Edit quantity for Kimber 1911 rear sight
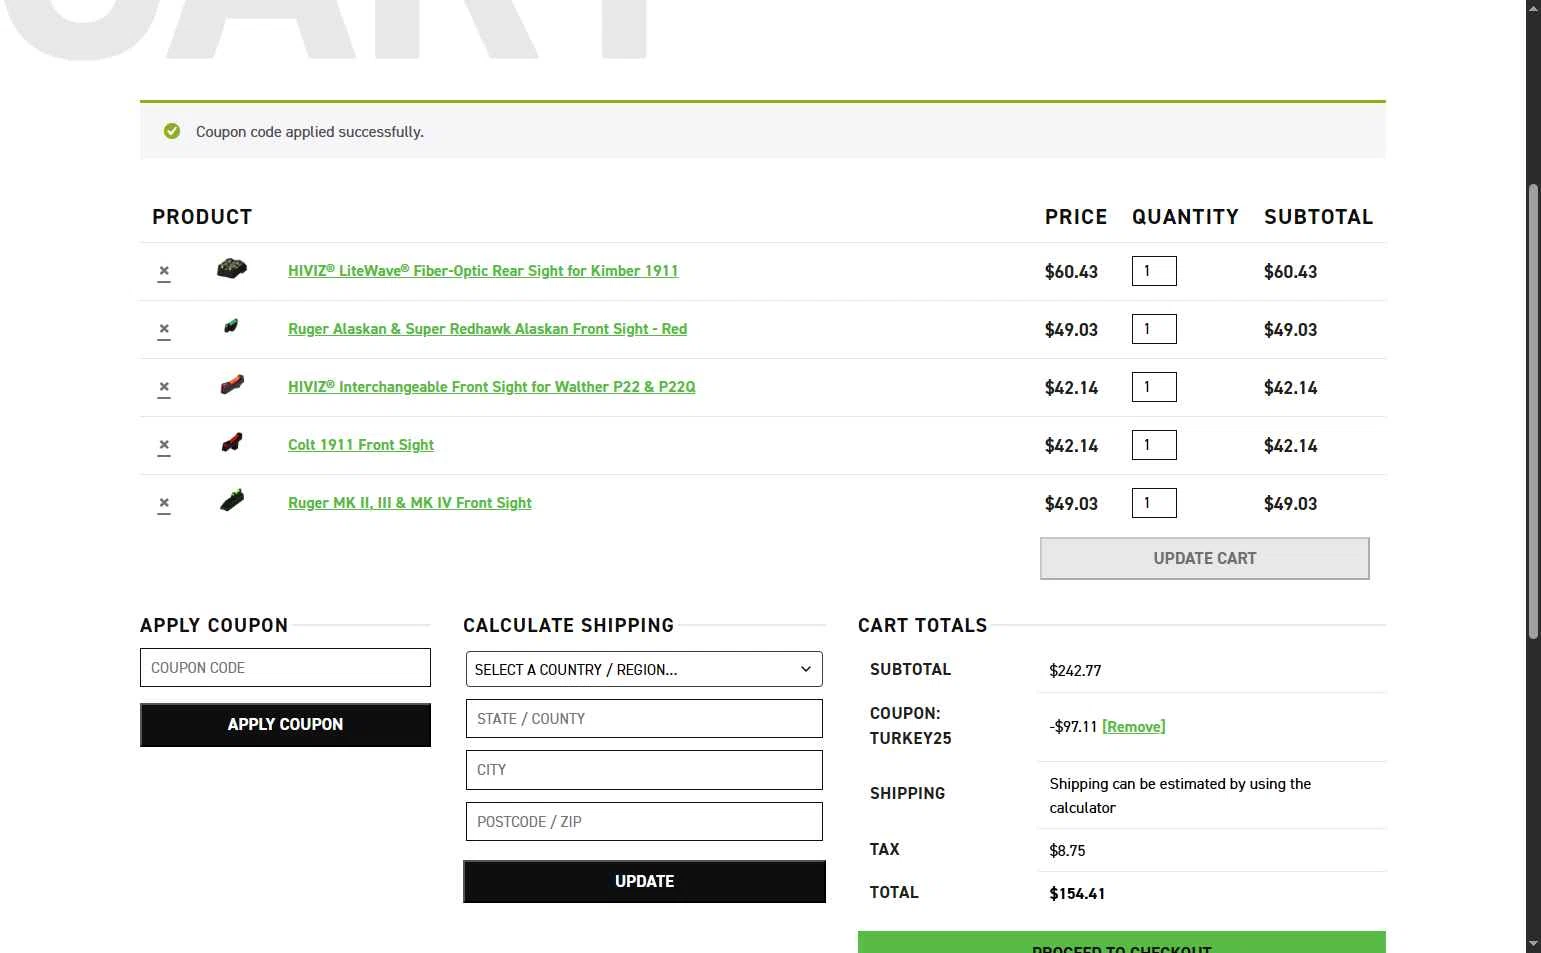The width and height of the screenshot is (1541, 953). pyautogui.click(x=1154, y=271)
